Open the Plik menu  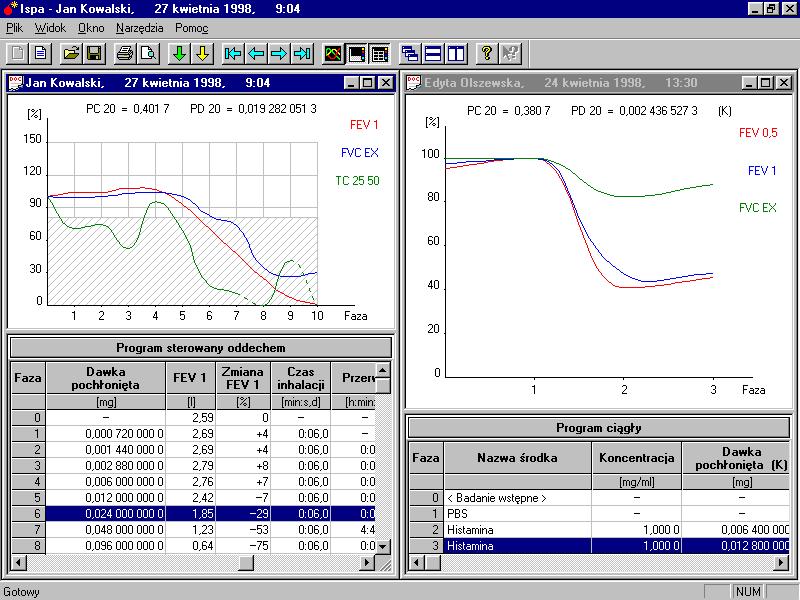[x=14, y=28]
